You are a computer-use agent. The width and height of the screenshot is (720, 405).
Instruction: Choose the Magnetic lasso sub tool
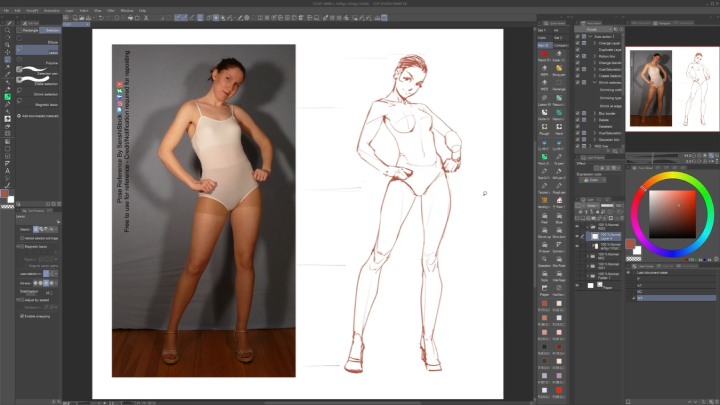[37, 102]
